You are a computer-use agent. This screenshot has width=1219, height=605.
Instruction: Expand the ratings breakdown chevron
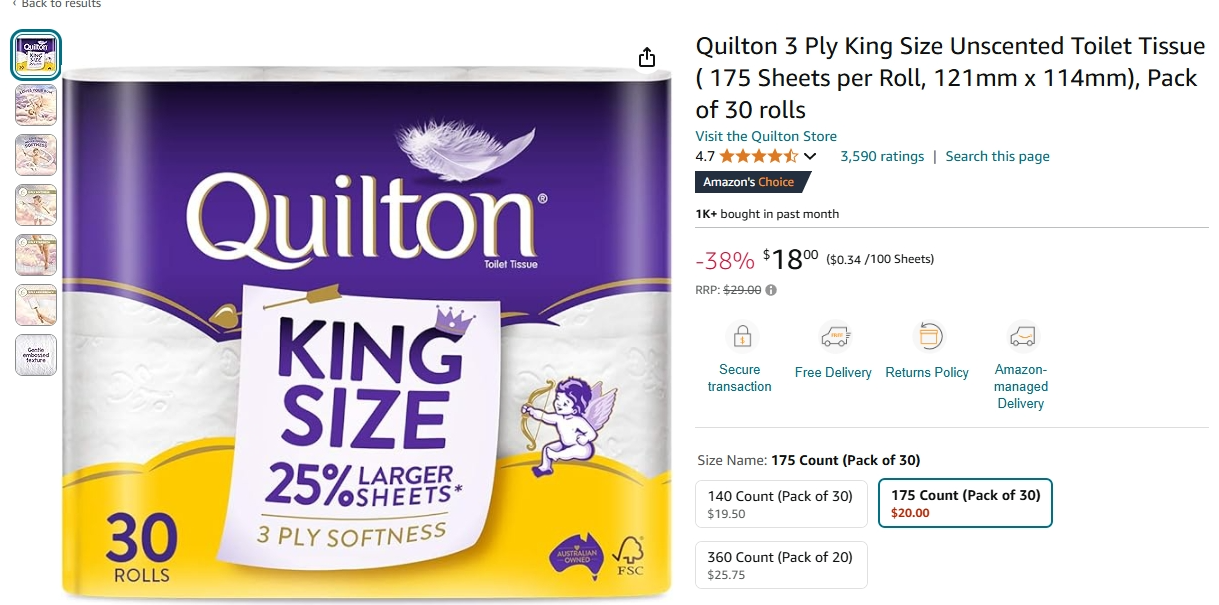click(810, 156)
